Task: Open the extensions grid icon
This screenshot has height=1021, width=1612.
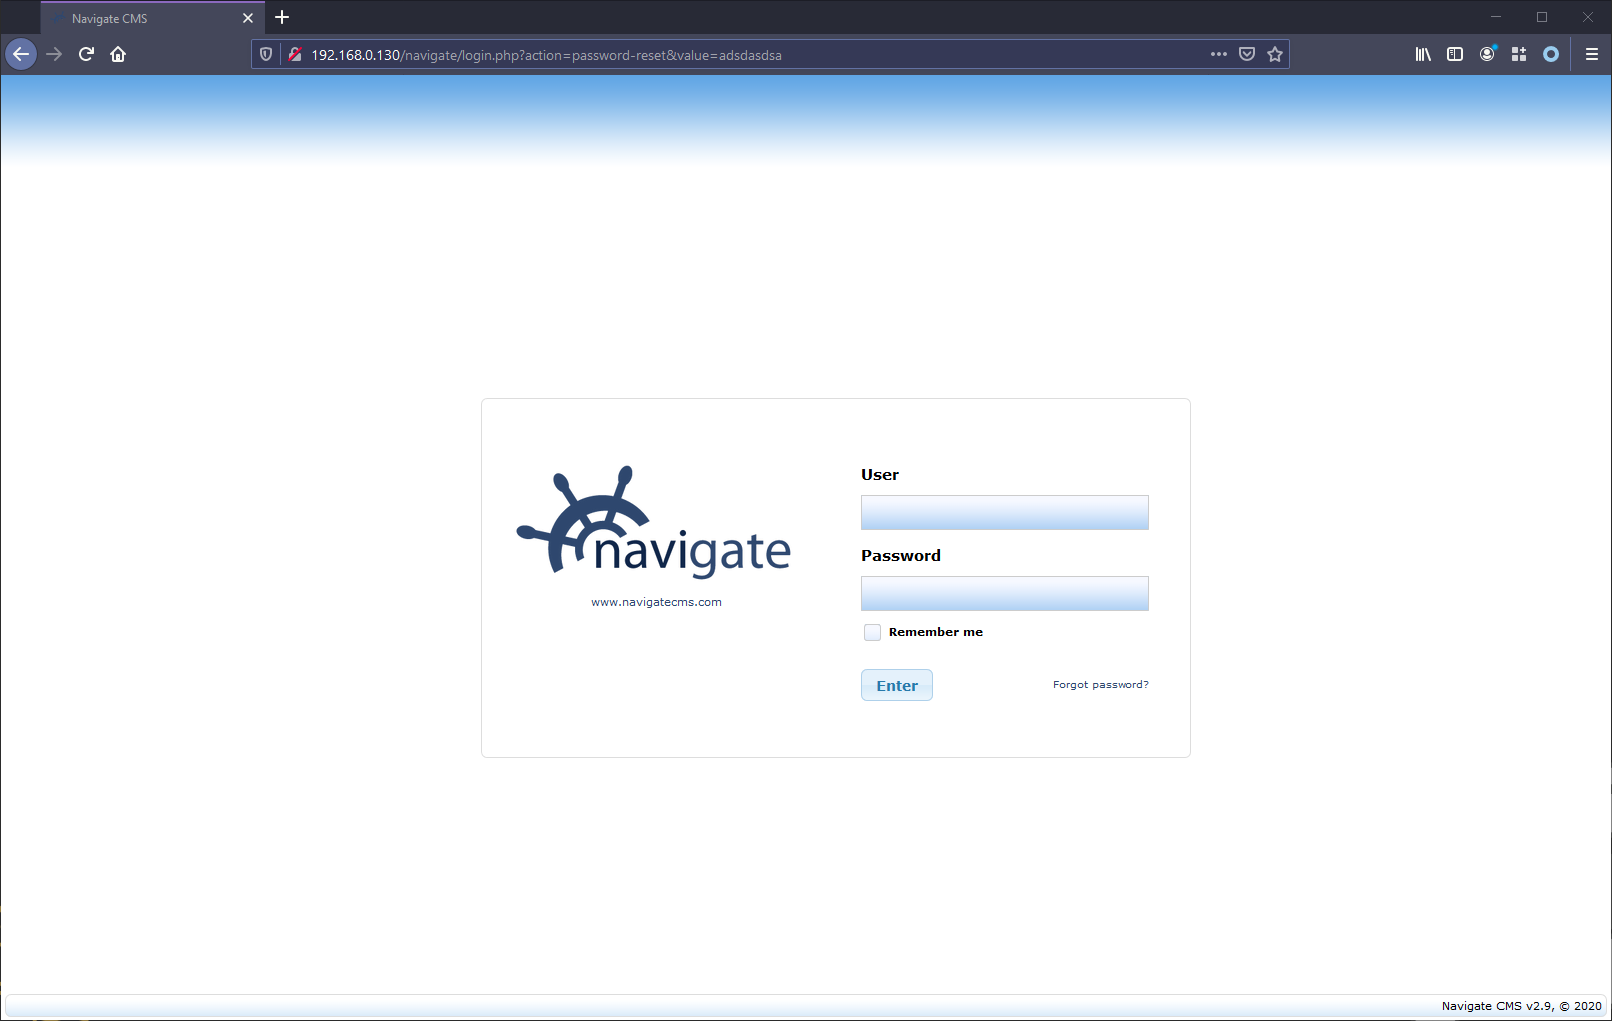Action: click(1519, 54)
